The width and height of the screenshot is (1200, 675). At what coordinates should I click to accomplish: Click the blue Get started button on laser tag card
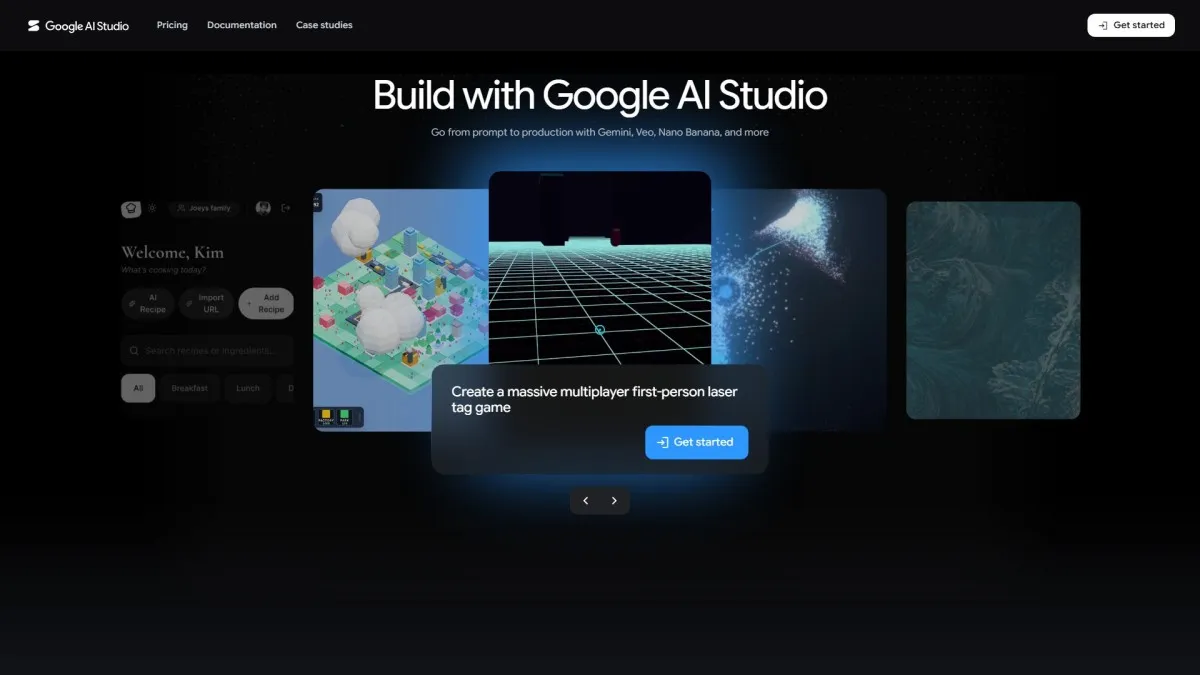point(696,442)
